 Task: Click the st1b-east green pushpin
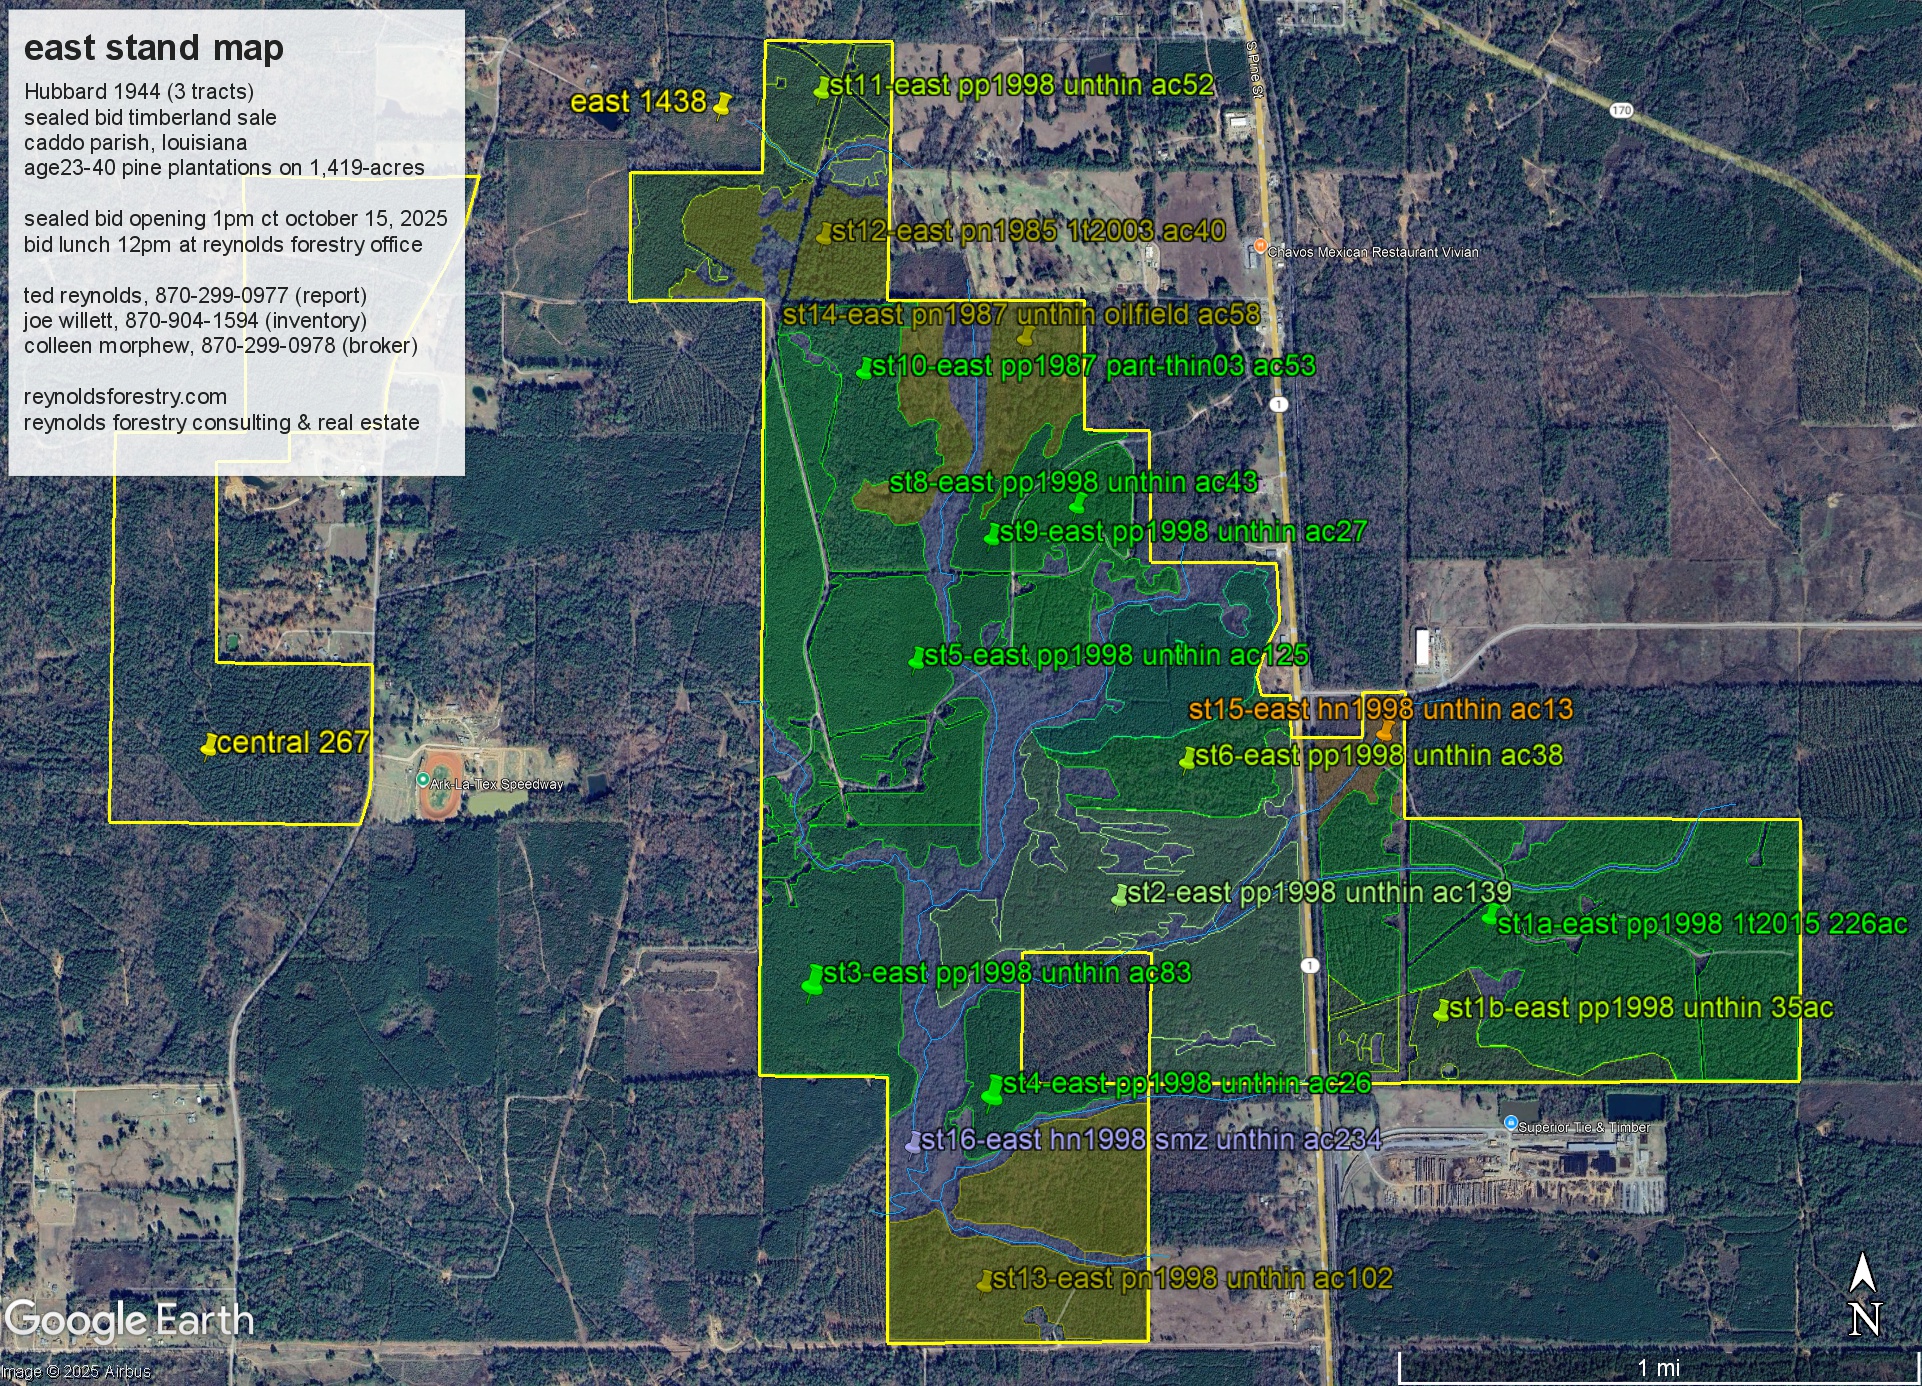(x=1441, y=1013)
